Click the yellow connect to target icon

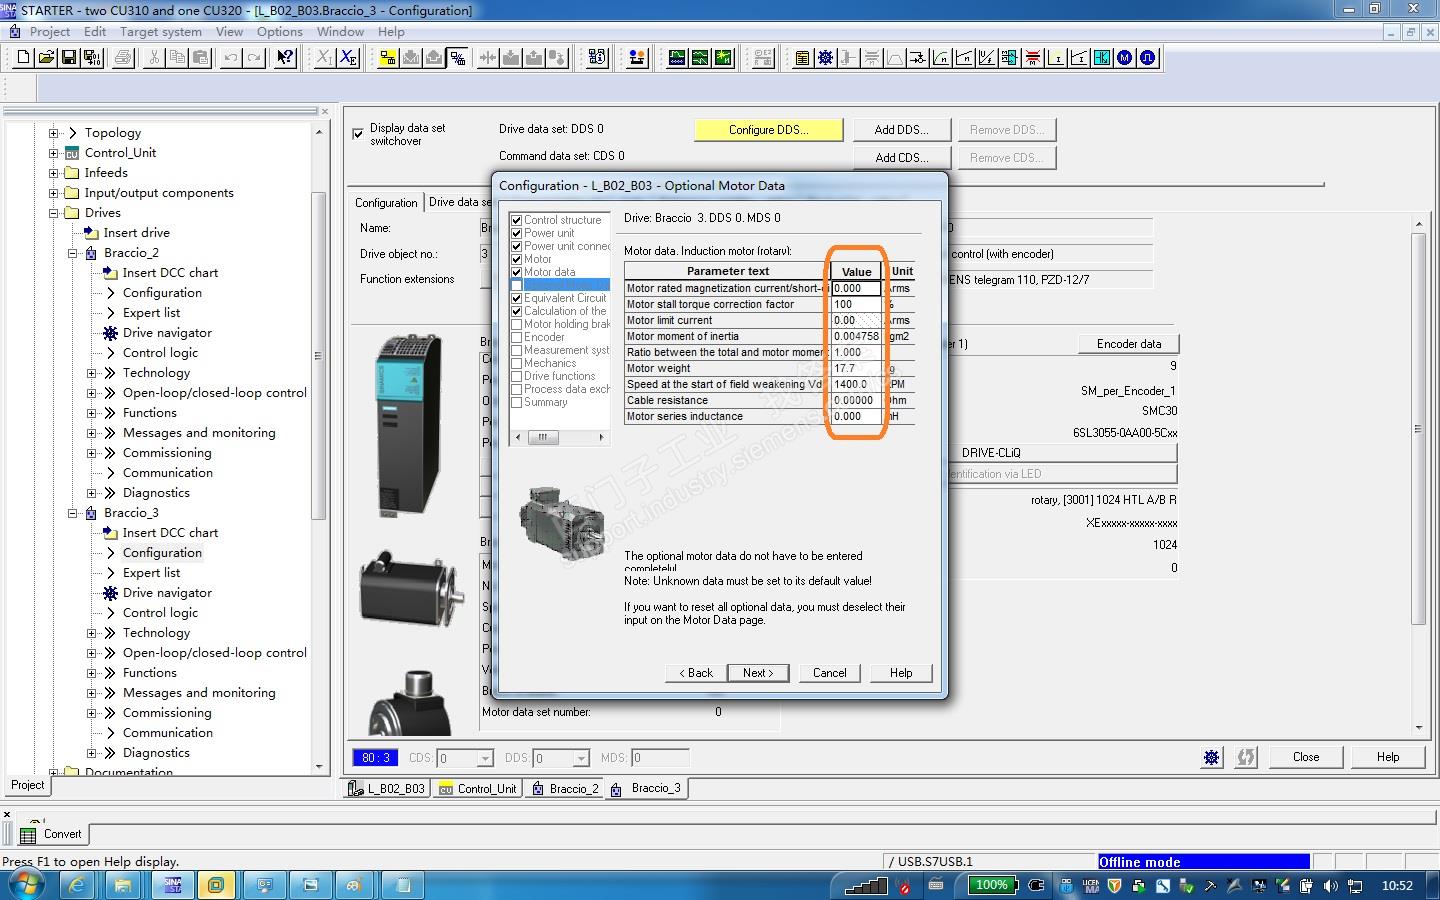click(388, 58)
